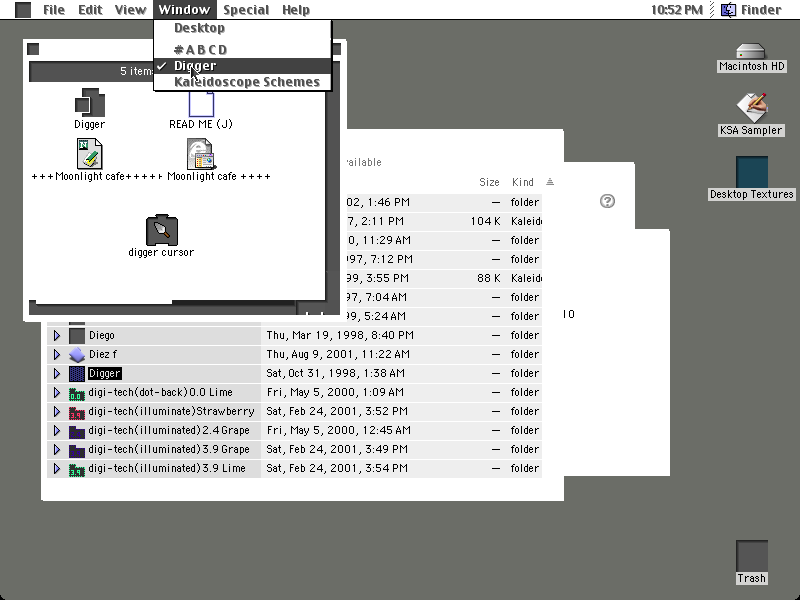Expand the Diez f folder disclosure triangle
The image size is (800, 600).
click(x=57, y=354)
